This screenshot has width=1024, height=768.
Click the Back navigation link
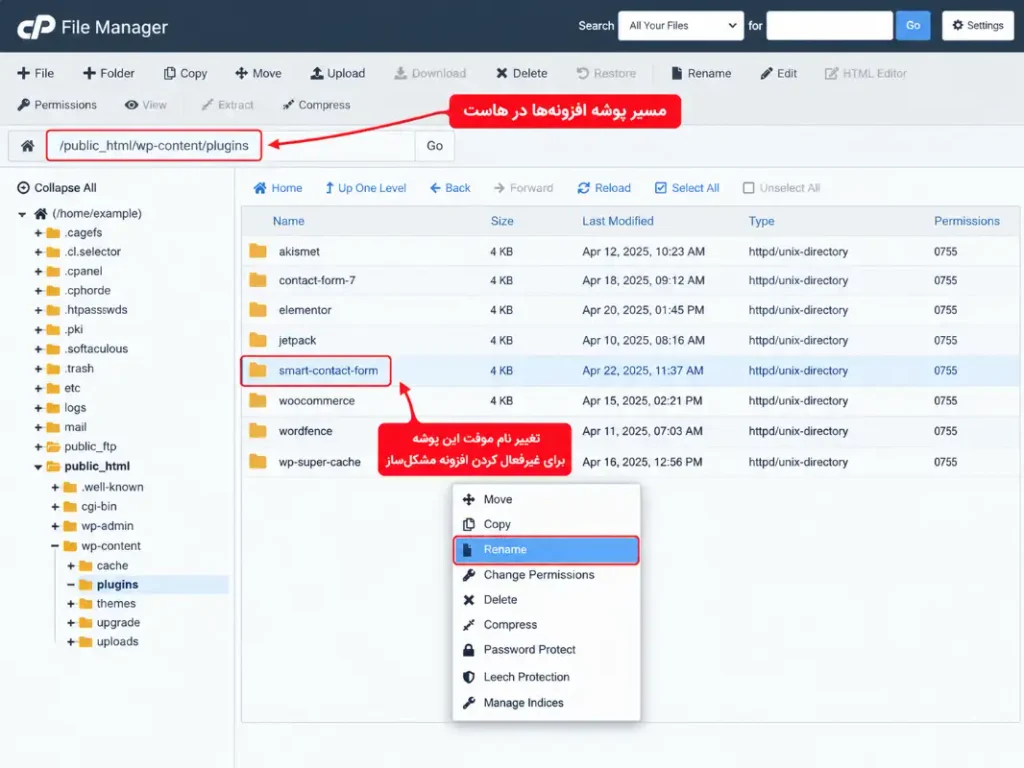point(450,188)
